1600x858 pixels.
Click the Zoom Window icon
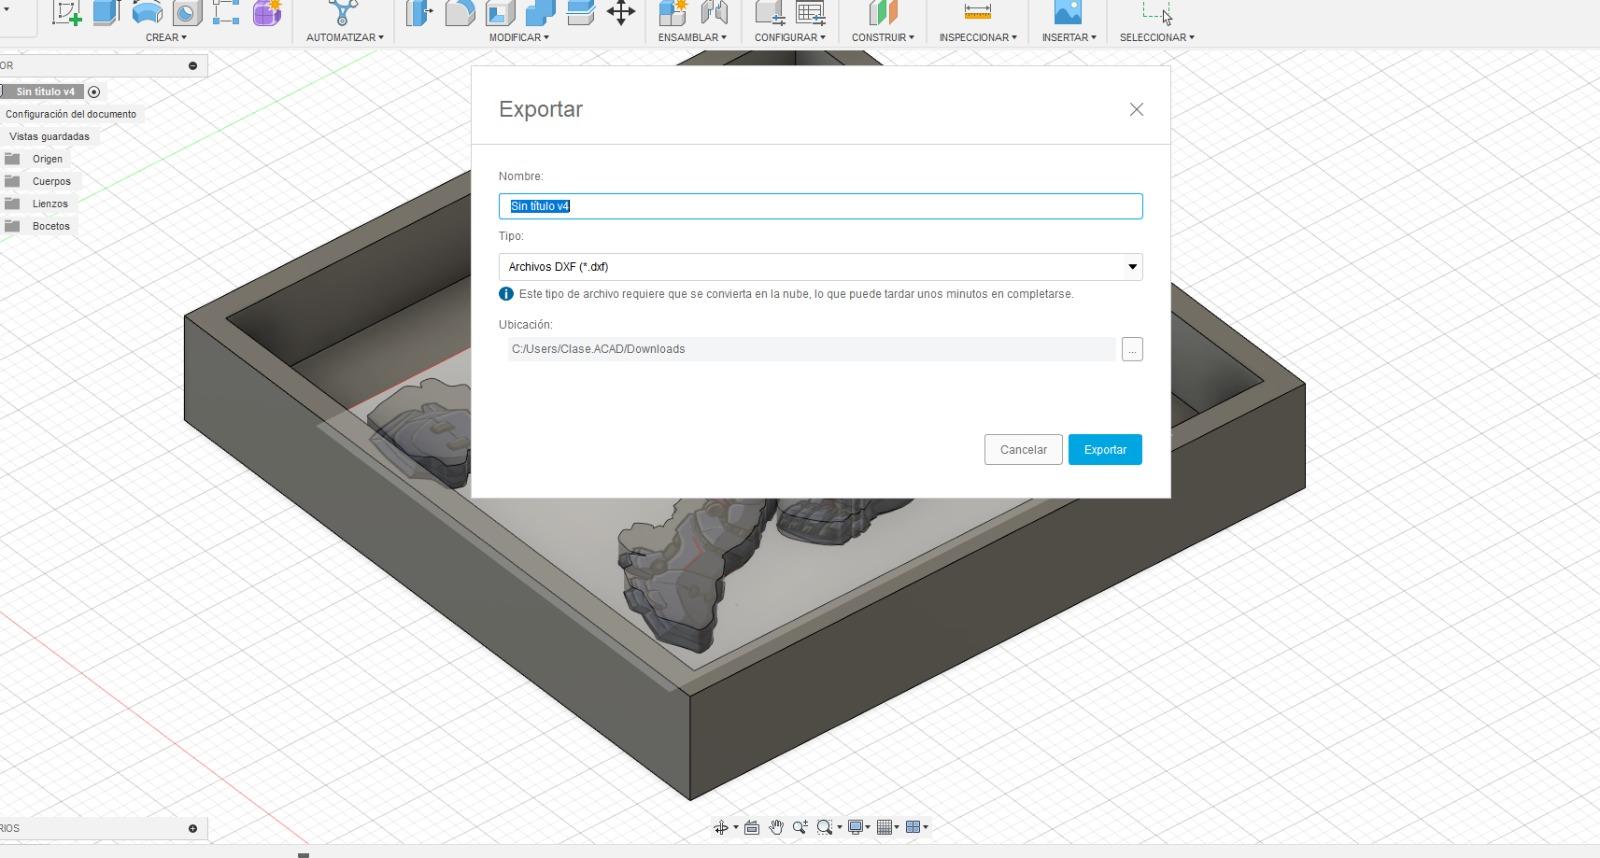point(824,827)
